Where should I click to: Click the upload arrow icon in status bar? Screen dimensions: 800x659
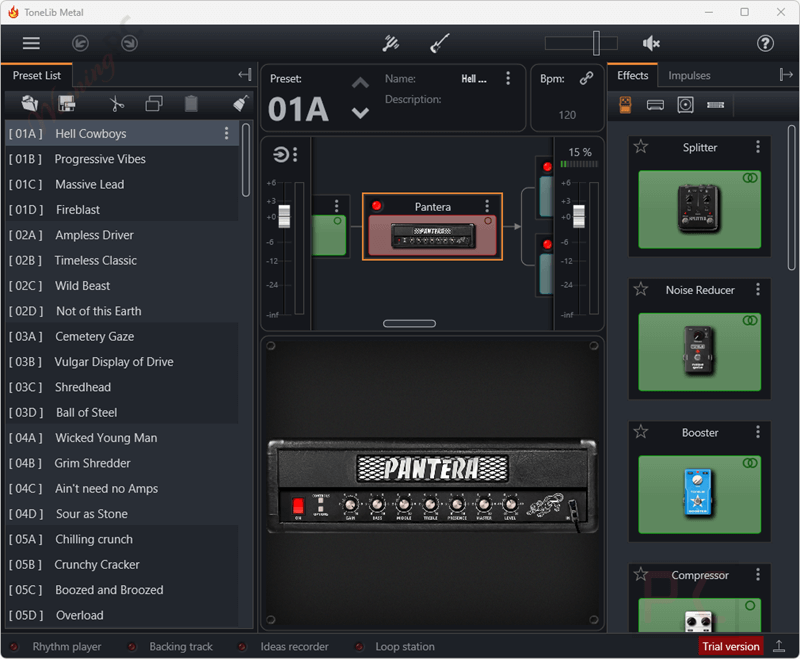click(779, 646)
